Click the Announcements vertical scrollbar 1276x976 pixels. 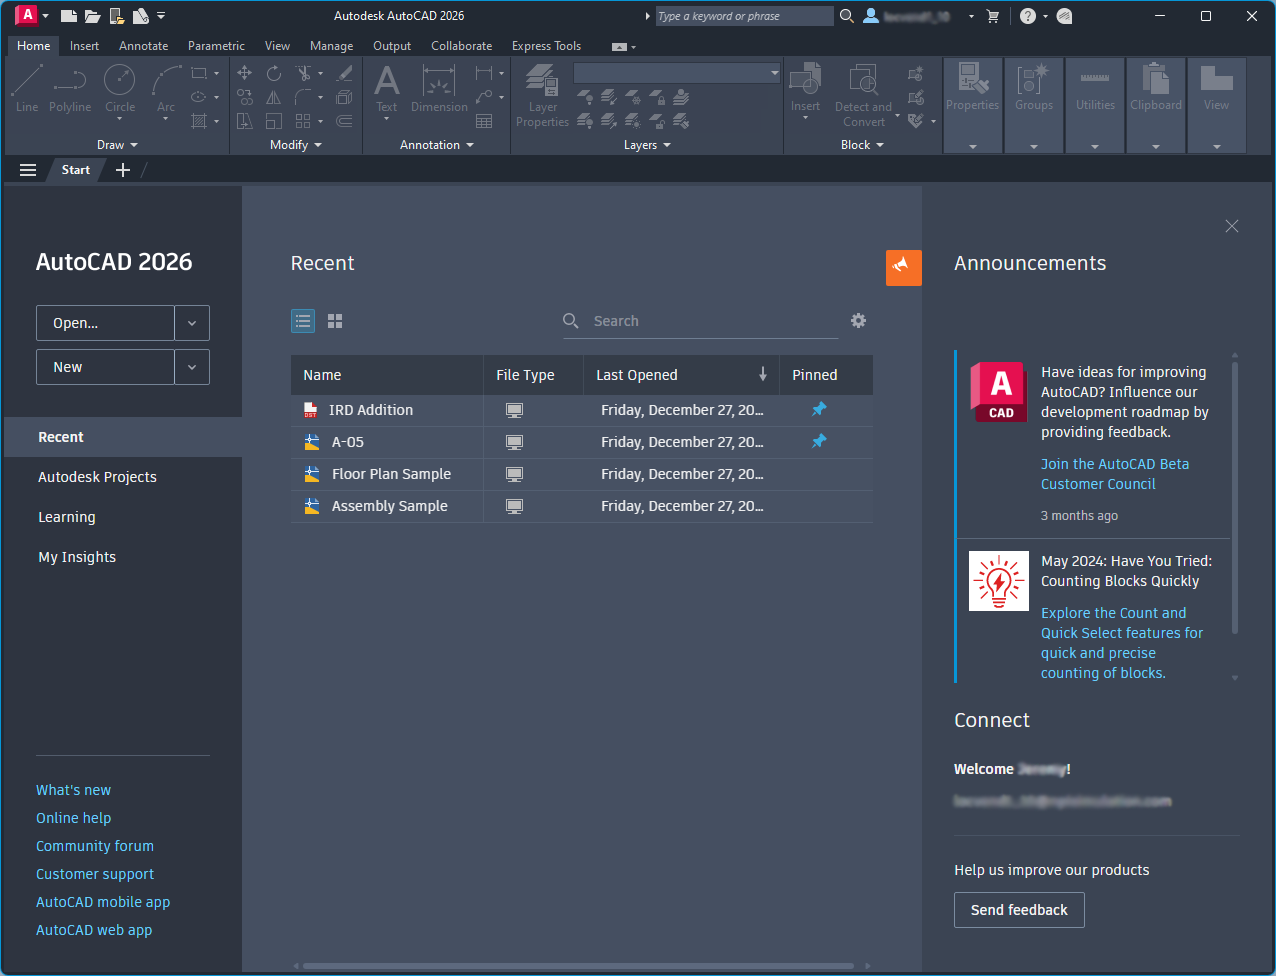[1235, 497]
